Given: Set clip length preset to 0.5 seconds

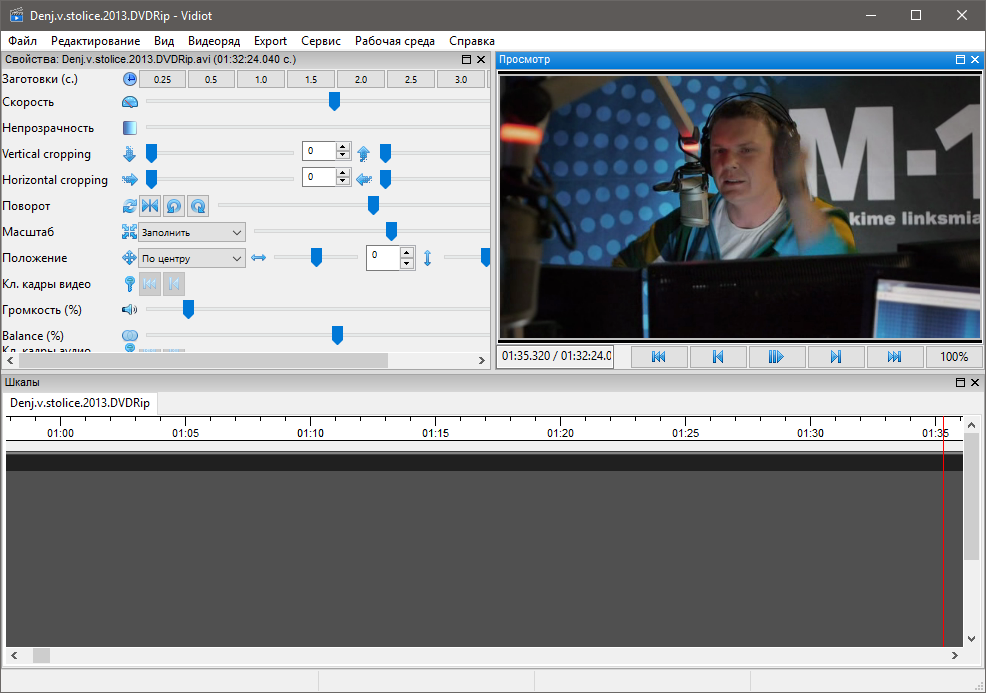Looking at the screenshot, I should click(211, 80).
